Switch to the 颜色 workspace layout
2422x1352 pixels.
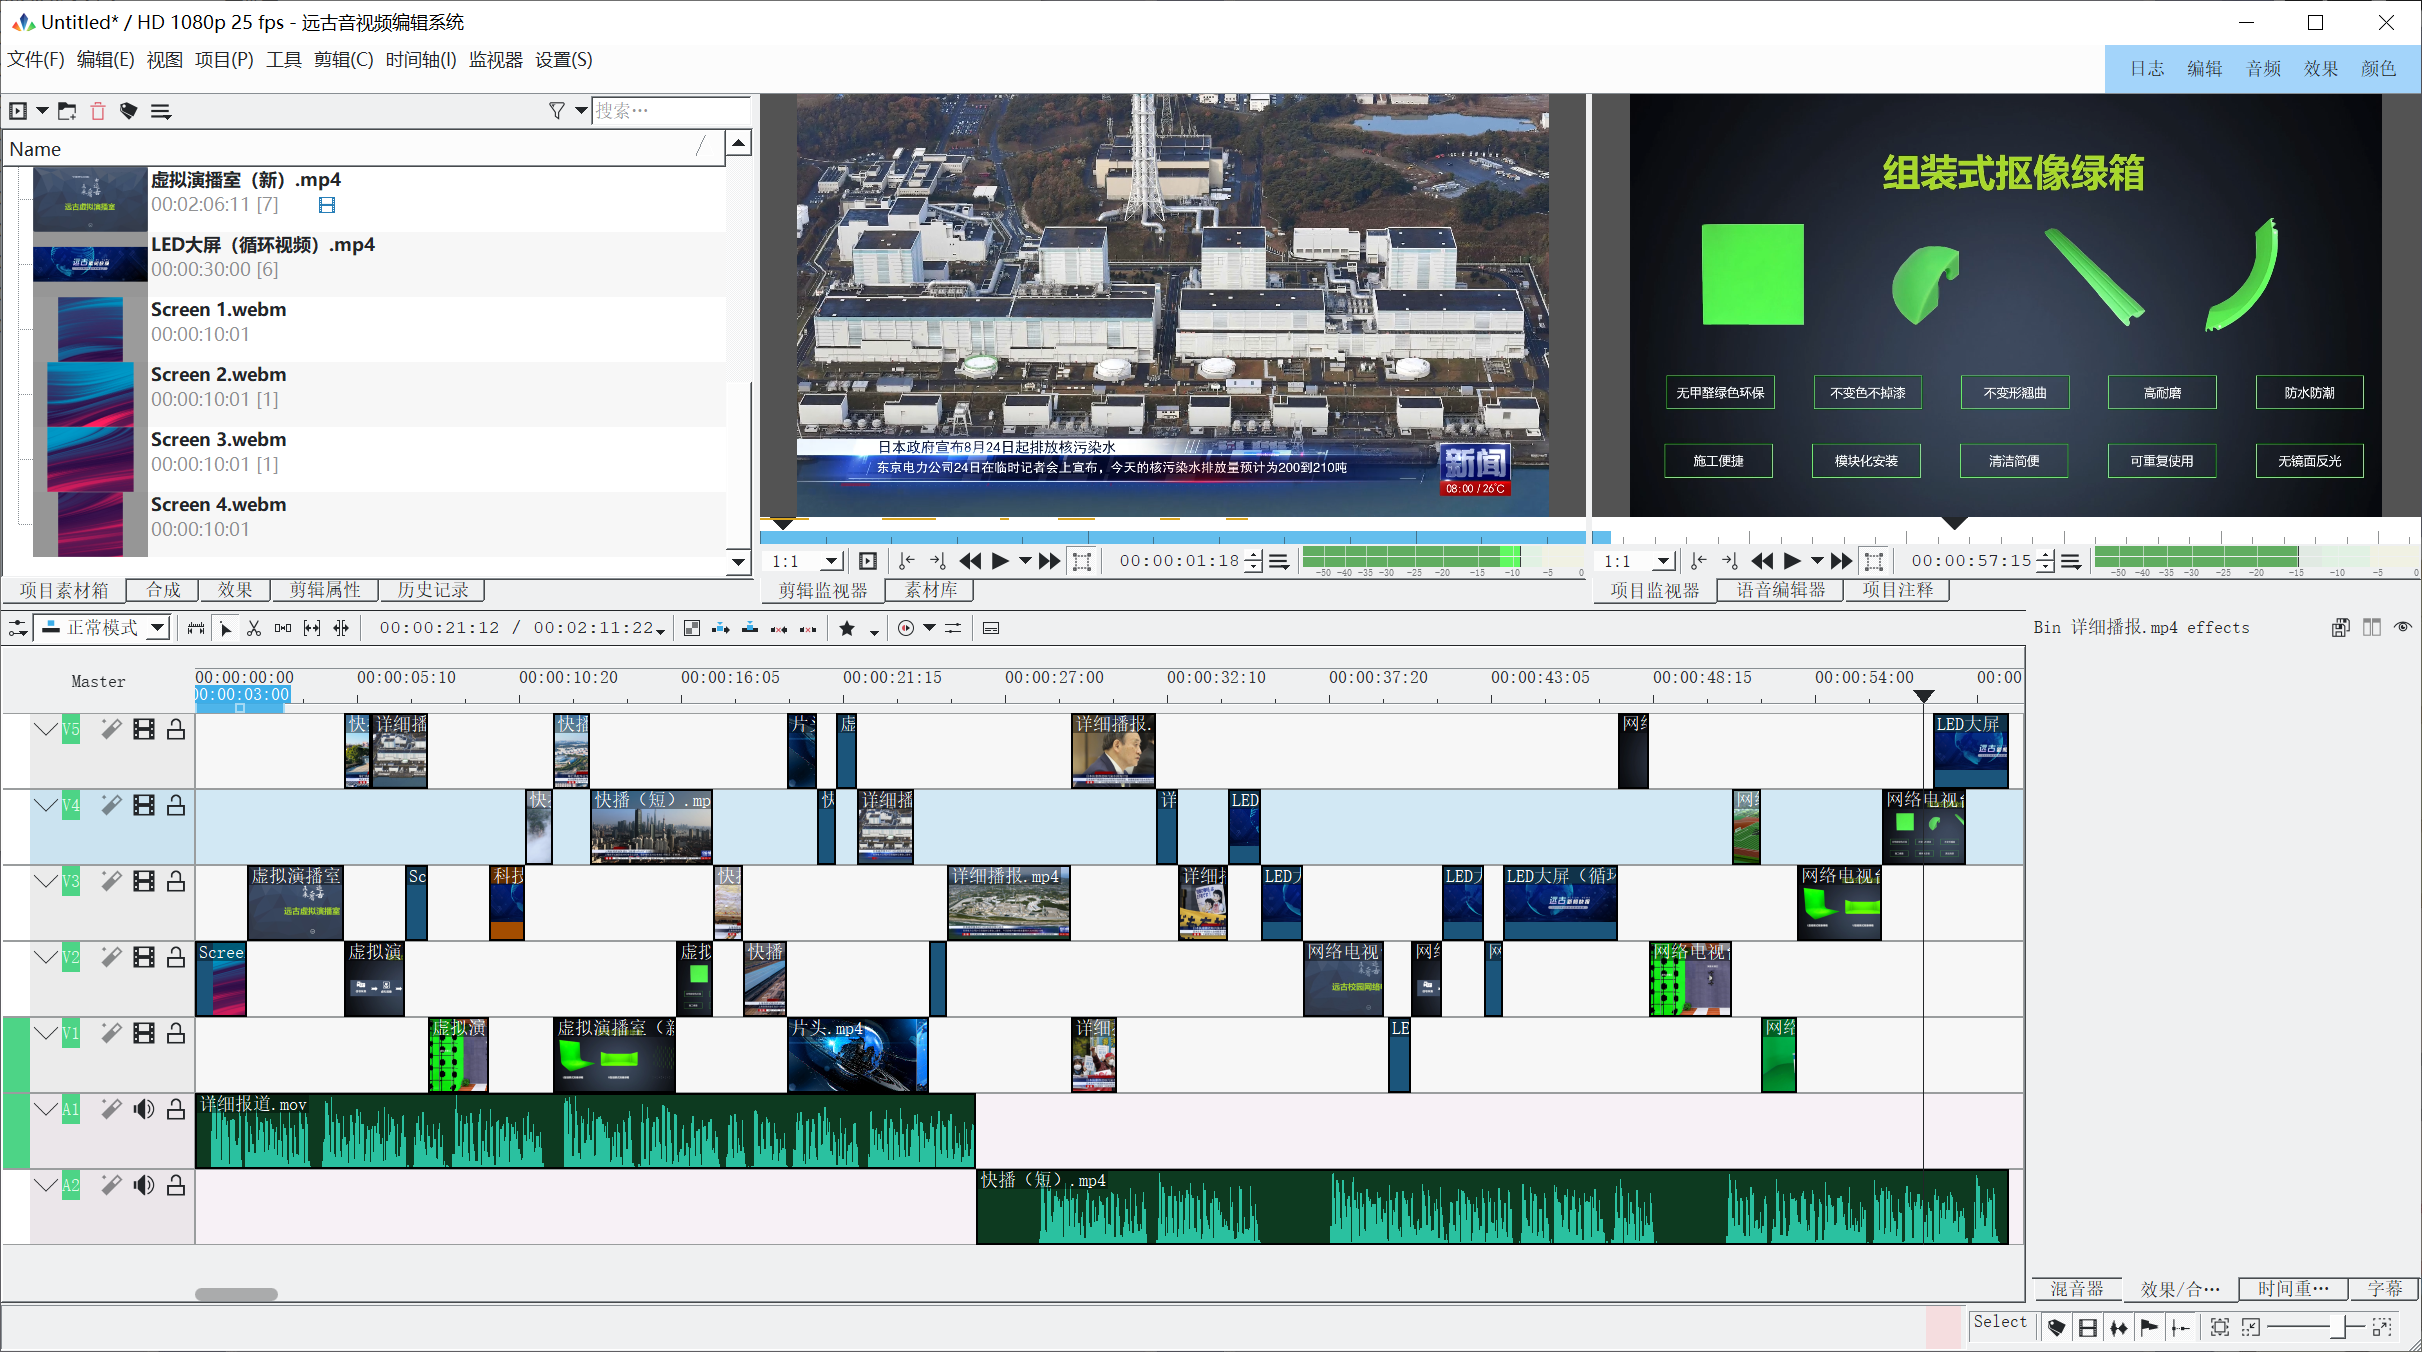click(2378, 68)
